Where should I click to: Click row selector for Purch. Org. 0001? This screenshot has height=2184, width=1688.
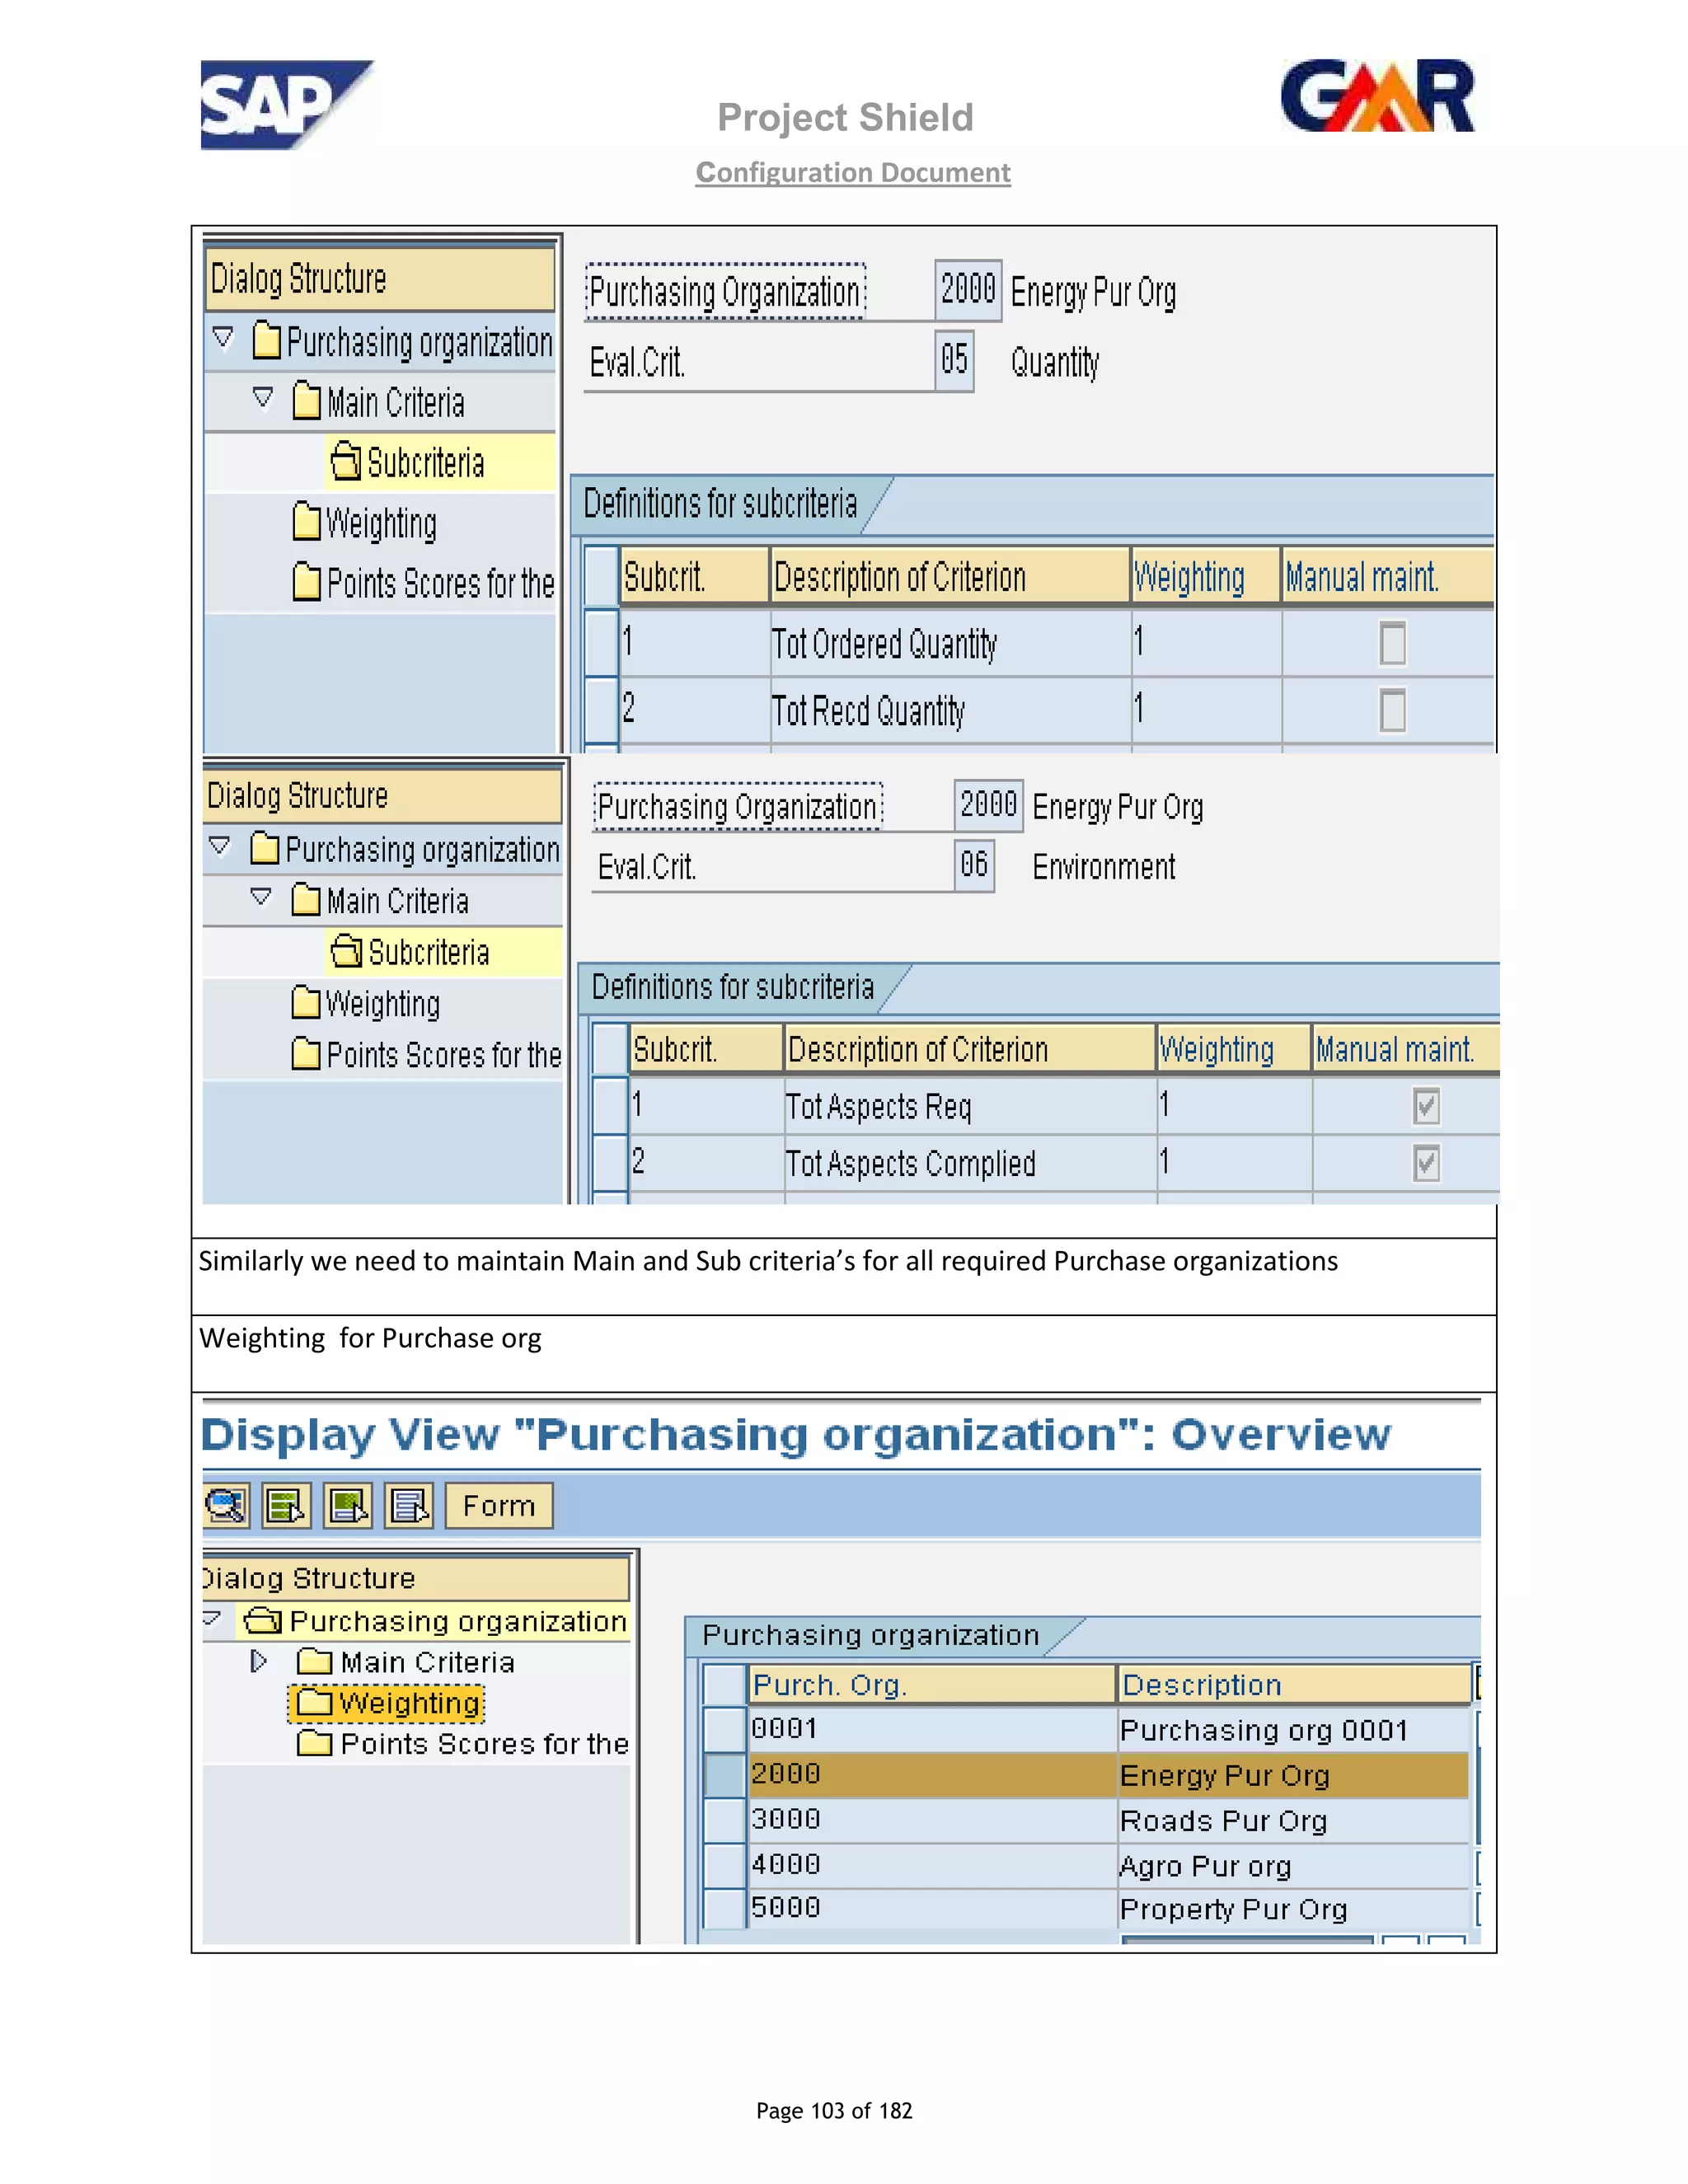(x=724, y=1729)
